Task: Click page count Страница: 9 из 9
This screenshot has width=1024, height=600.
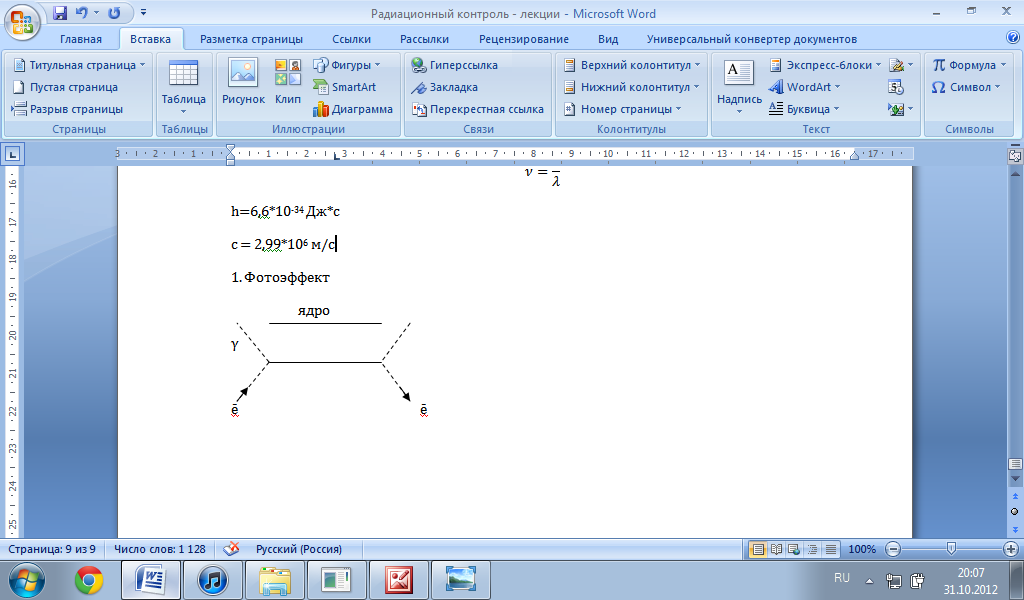Action: [x=52, y=549]
